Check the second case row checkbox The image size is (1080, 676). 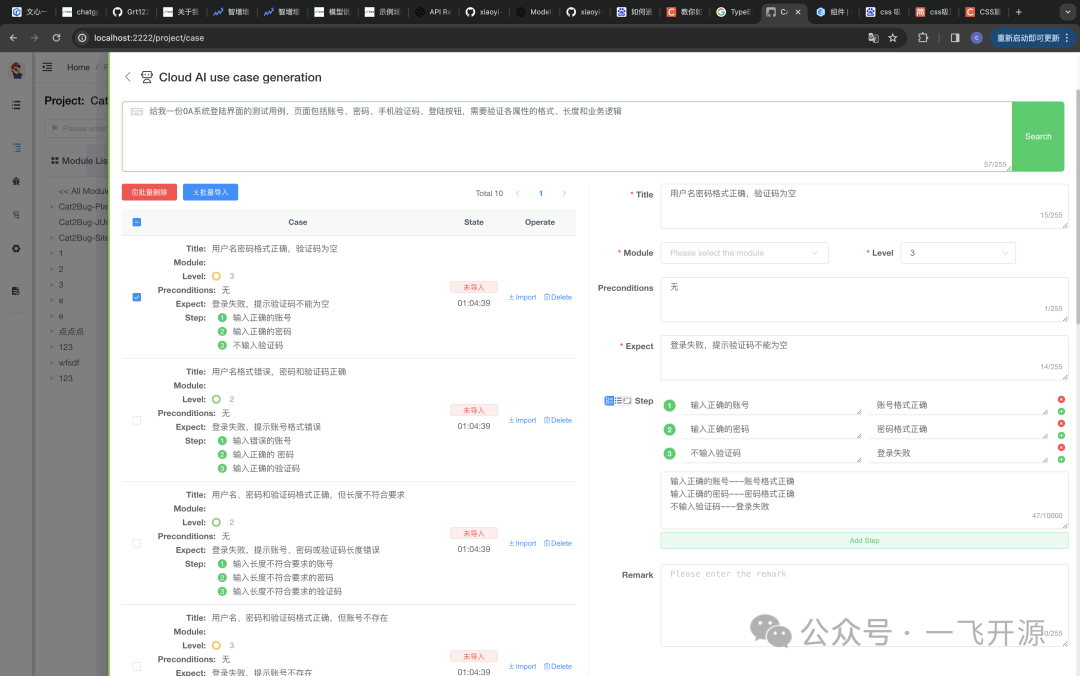pos(137,420)
